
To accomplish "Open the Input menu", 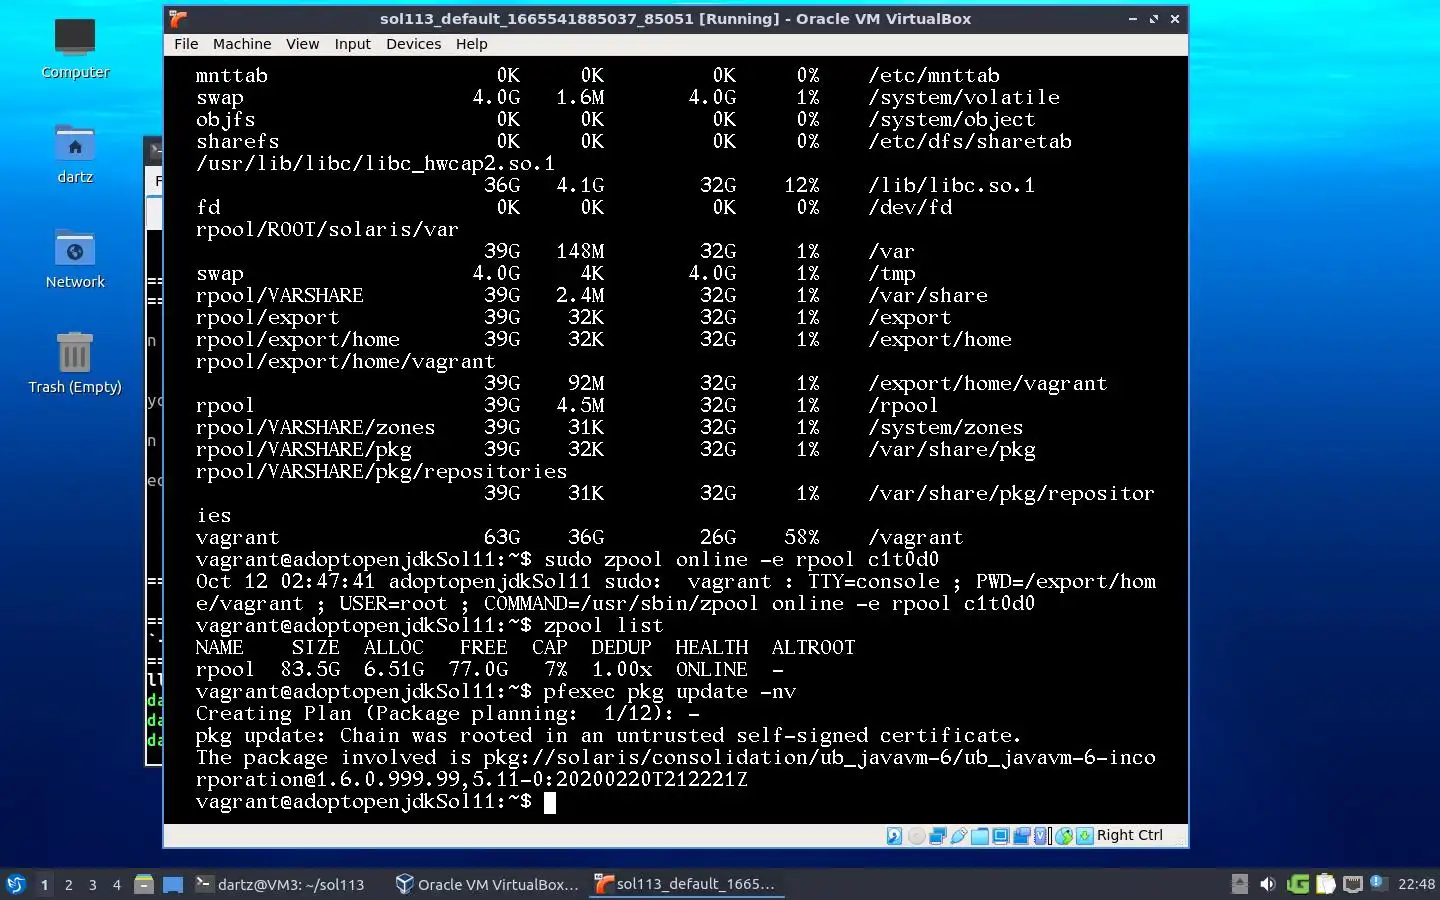I will coord(352,44).
